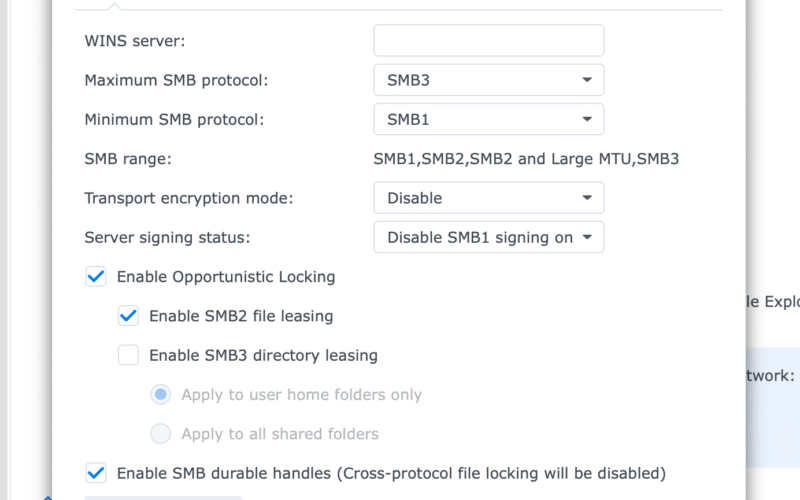This screenshot has height=500, width=800.
Task: Toggle the SMB durable handles checkbox
Action: [96, 473]
